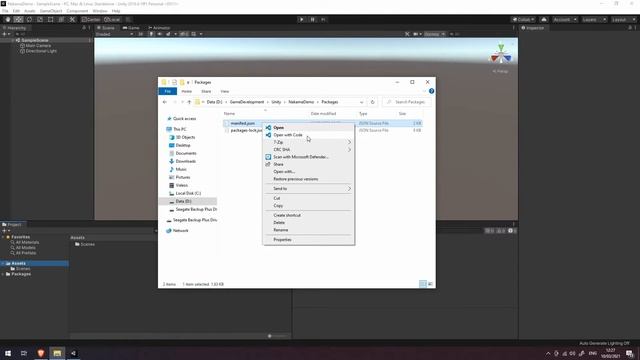The image size is (640, 360).
Task: Select Unity's Hand tool in the toolbar
Action: pos(8,19)
